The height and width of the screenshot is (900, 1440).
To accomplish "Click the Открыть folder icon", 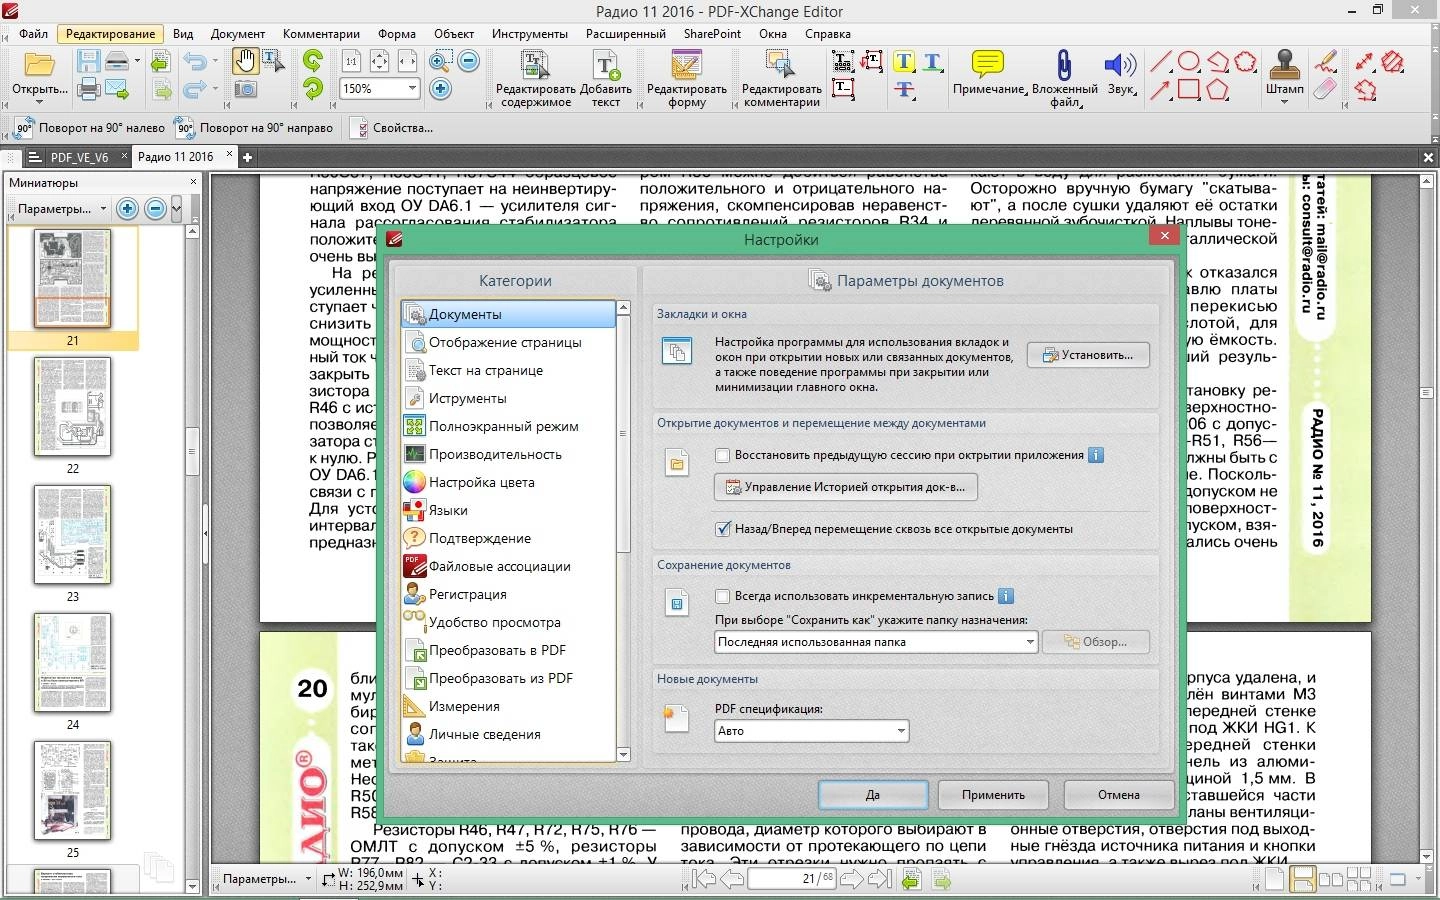I will [39, 66].
